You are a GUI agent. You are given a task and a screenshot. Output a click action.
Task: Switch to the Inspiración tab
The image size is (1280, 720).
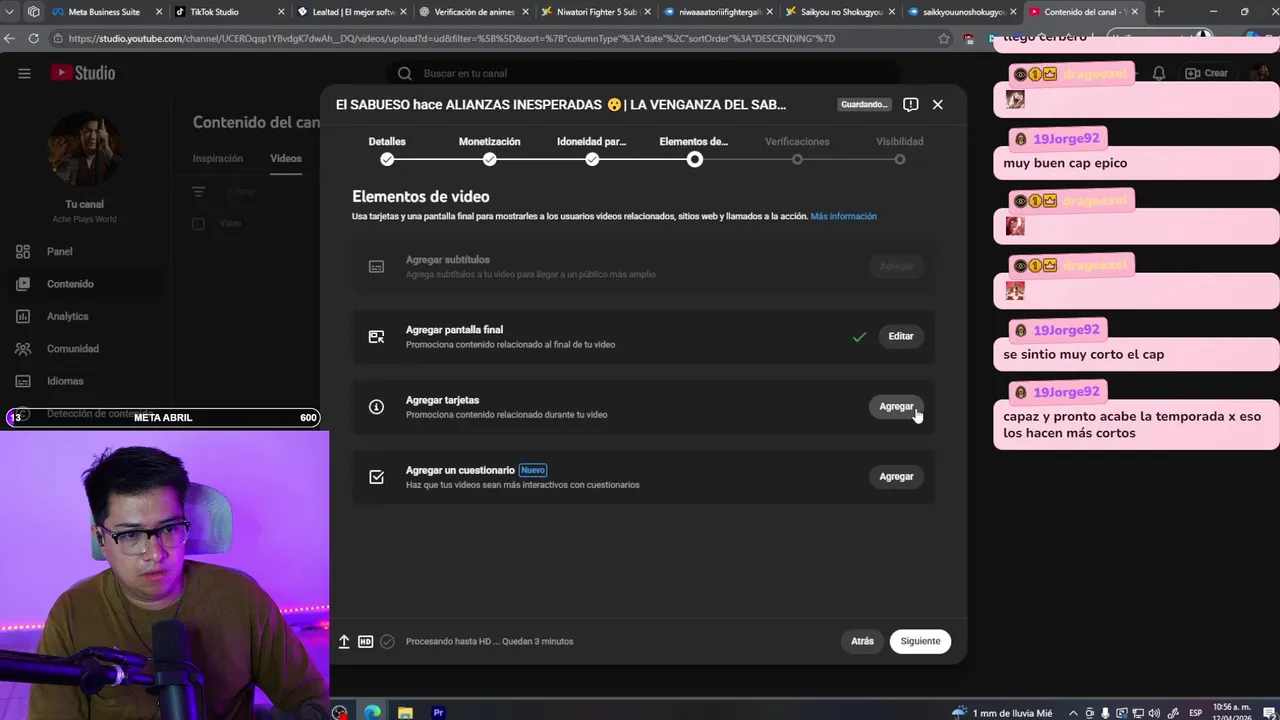[x=218, y=158]
